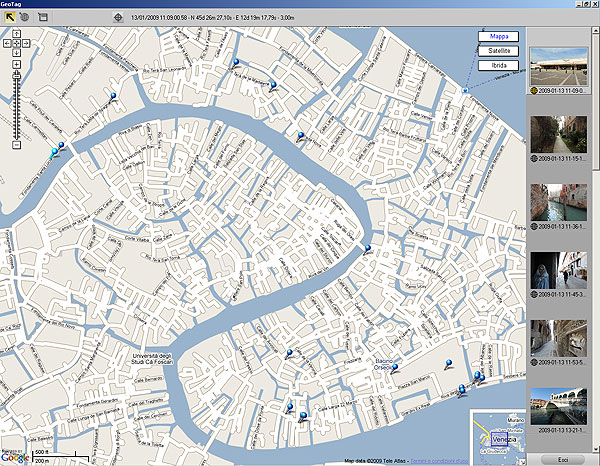
Task: Click geotag icon beside 2009-01-13 11-36 photo
Action: pos(534,226)
